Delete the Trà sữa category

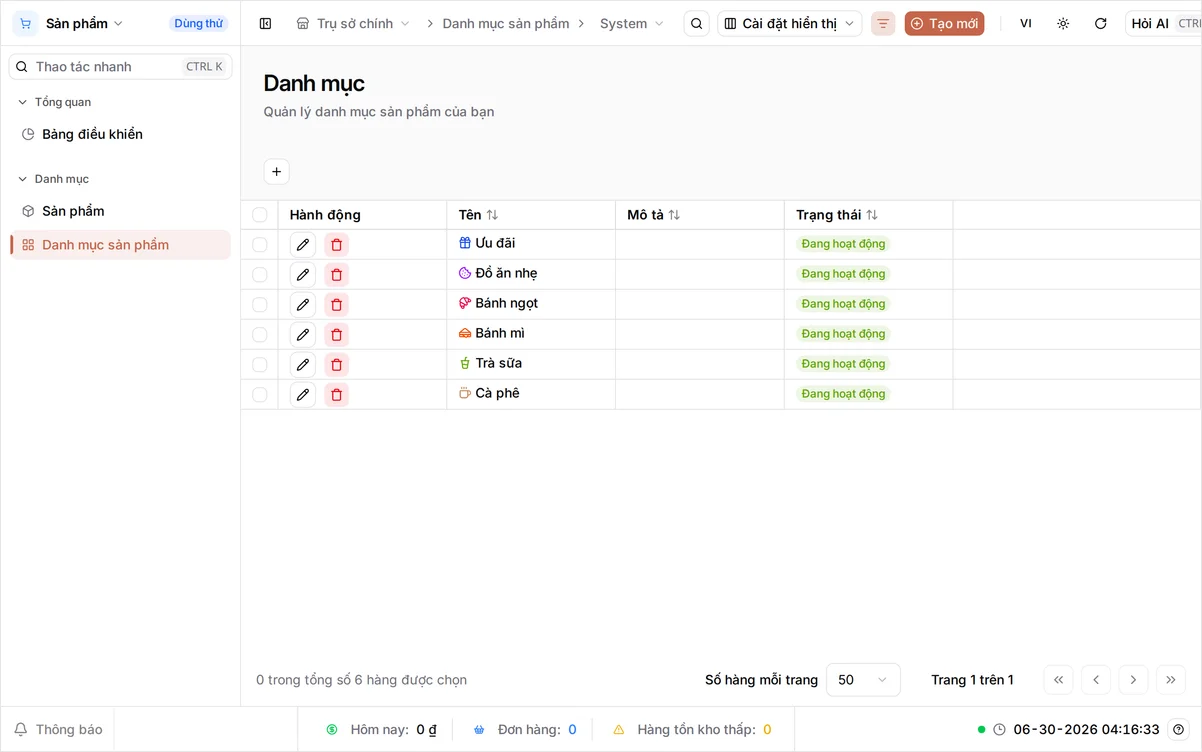336,365
